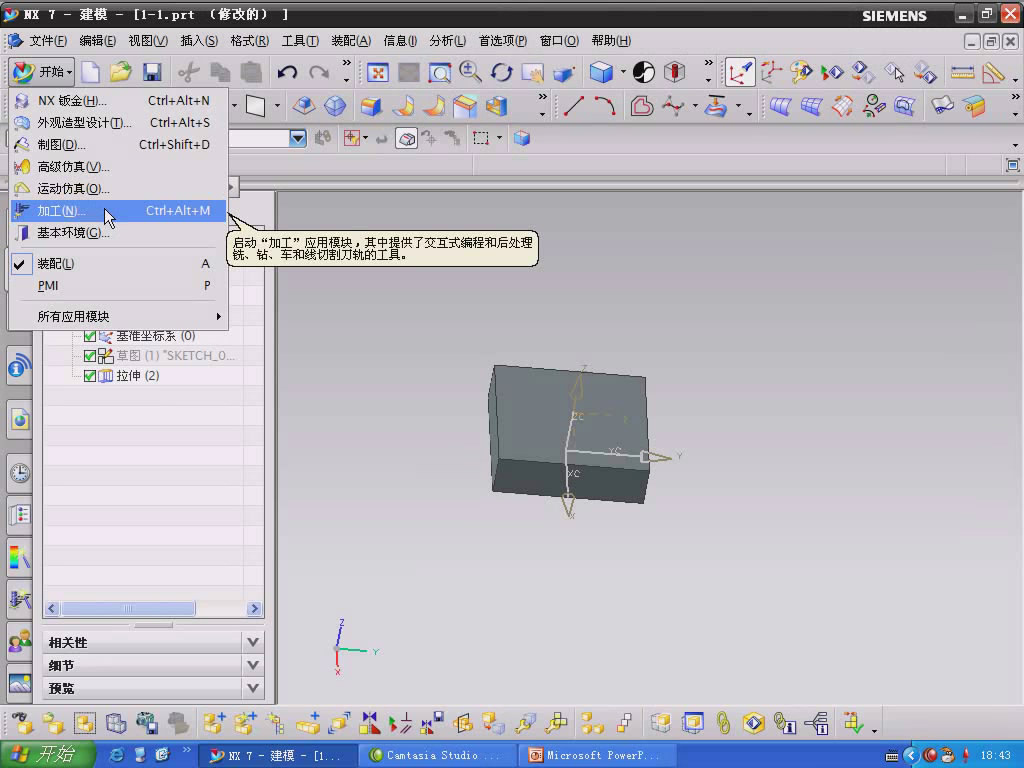Select 制图(D) from the menu
This screenshot has height=768, width=1024.
coord(118,145)
